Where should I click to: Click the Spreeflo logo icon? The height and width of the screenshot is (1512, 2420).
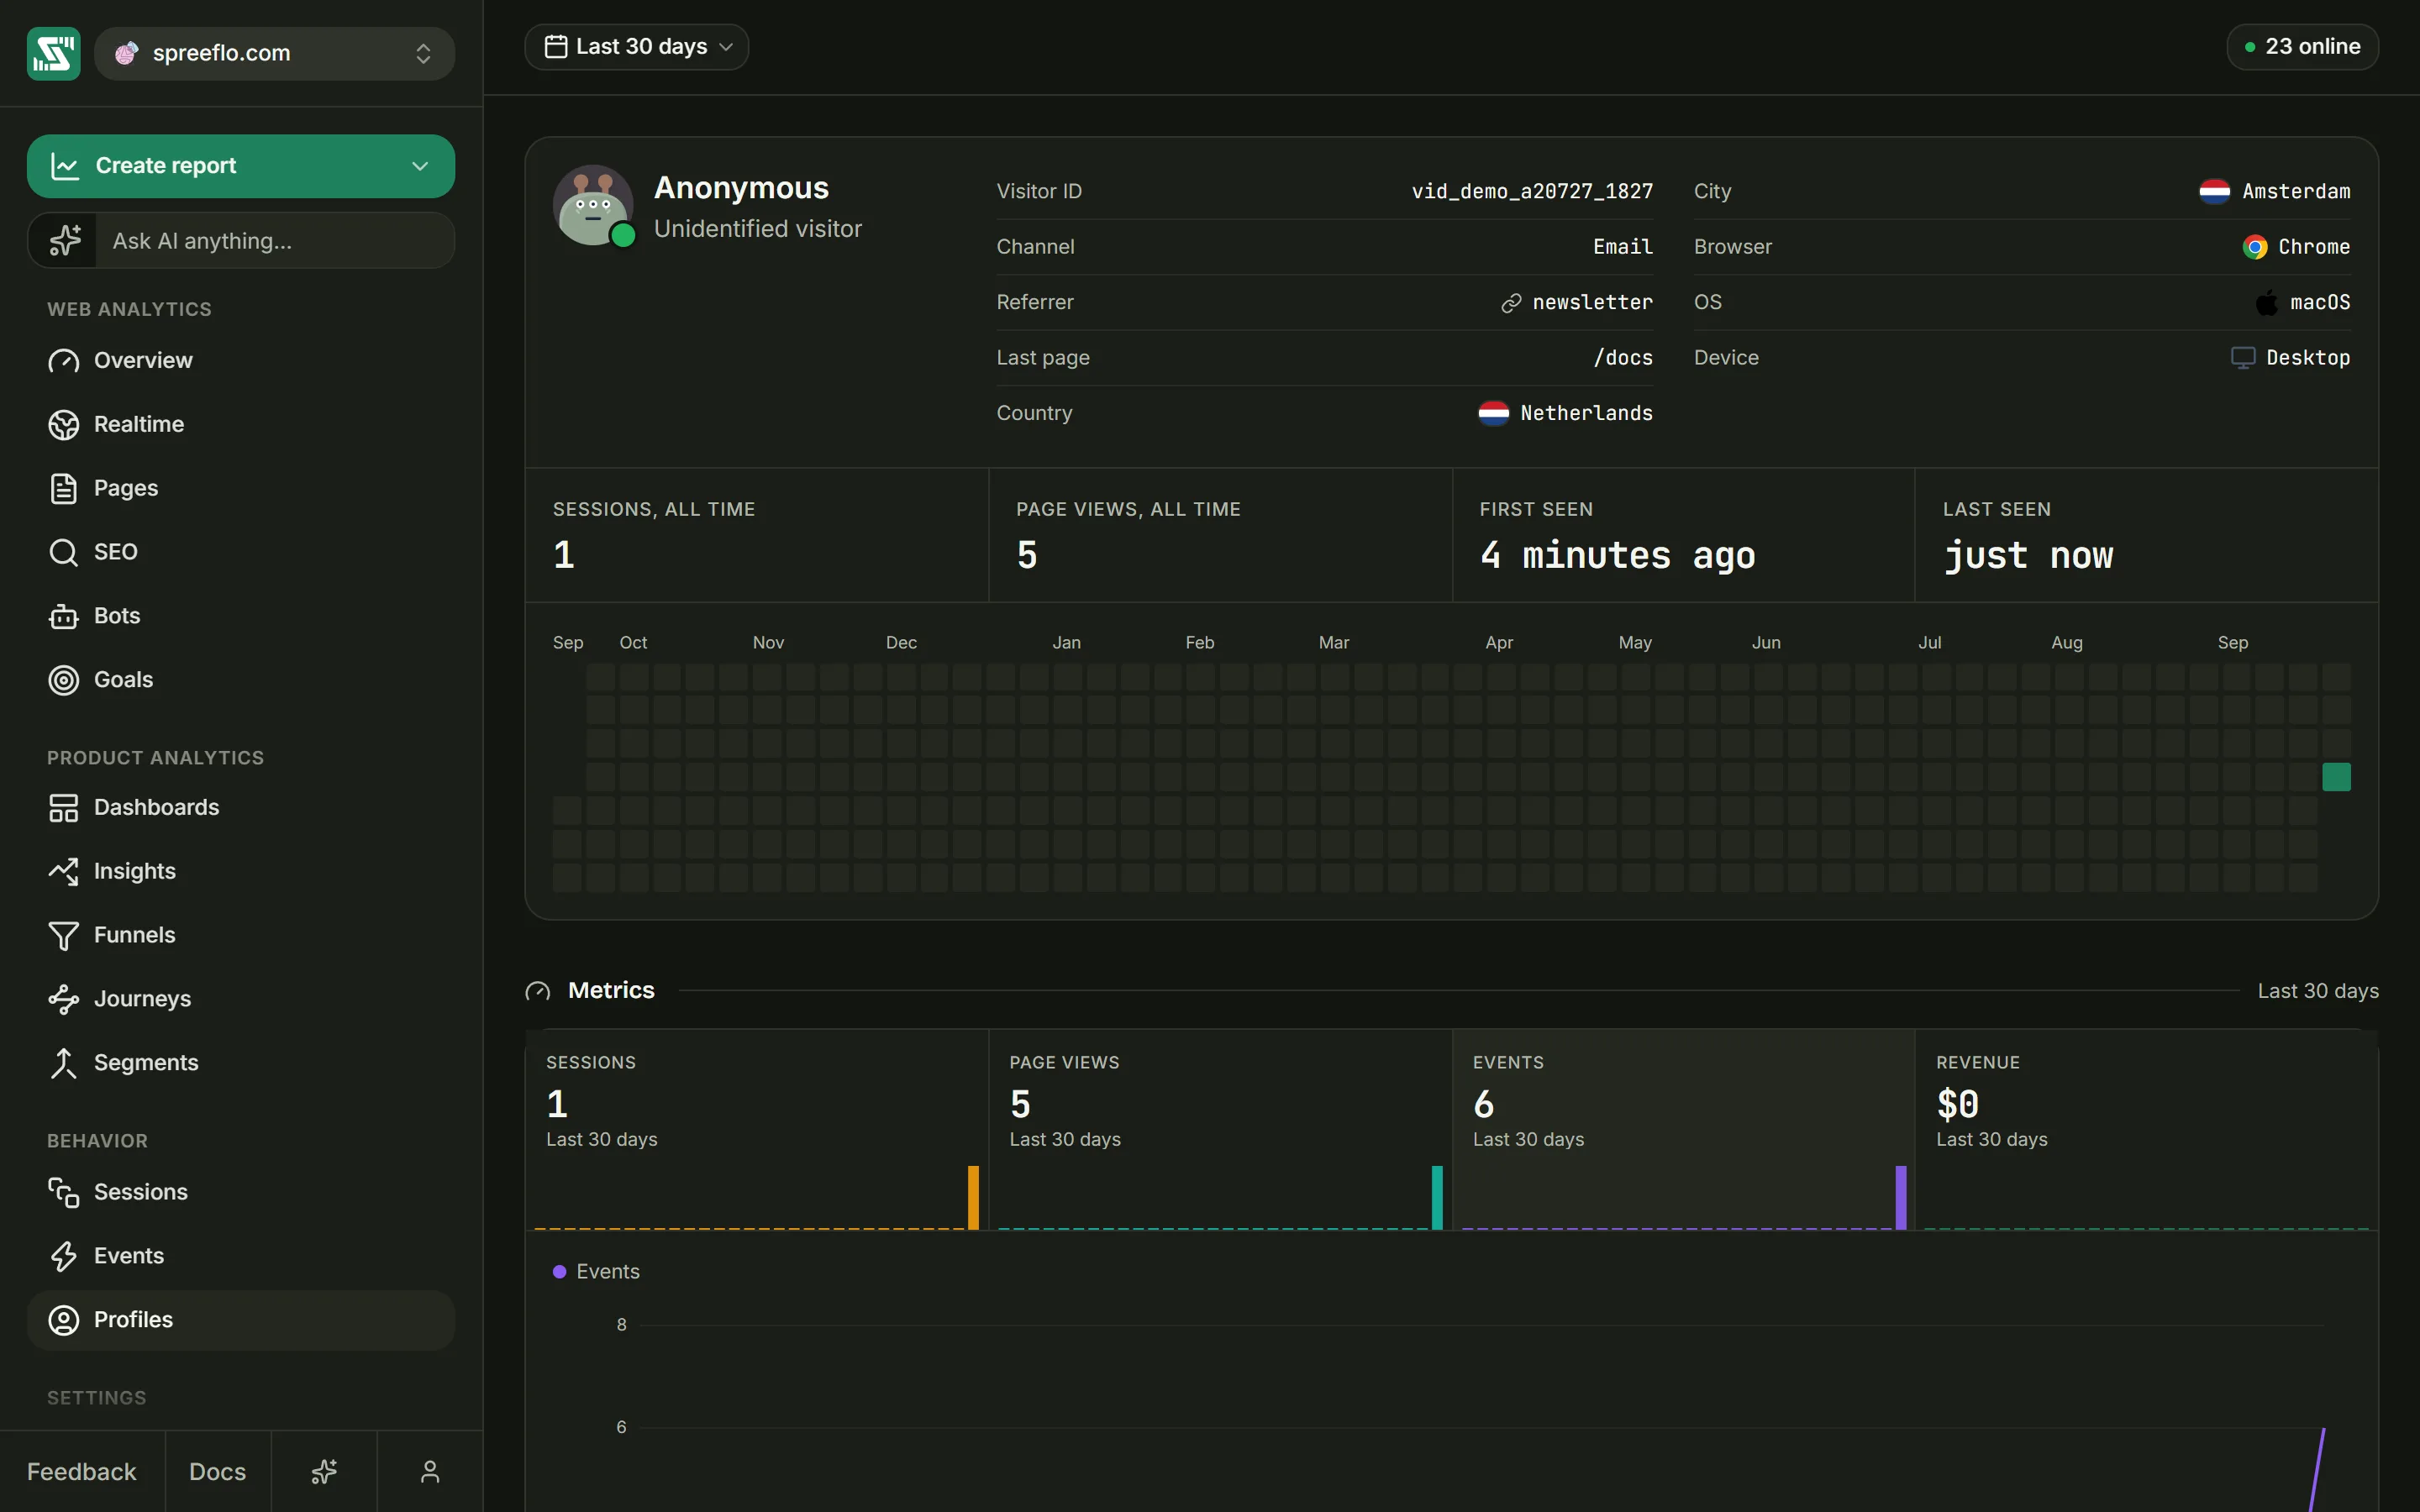point(53,53)
